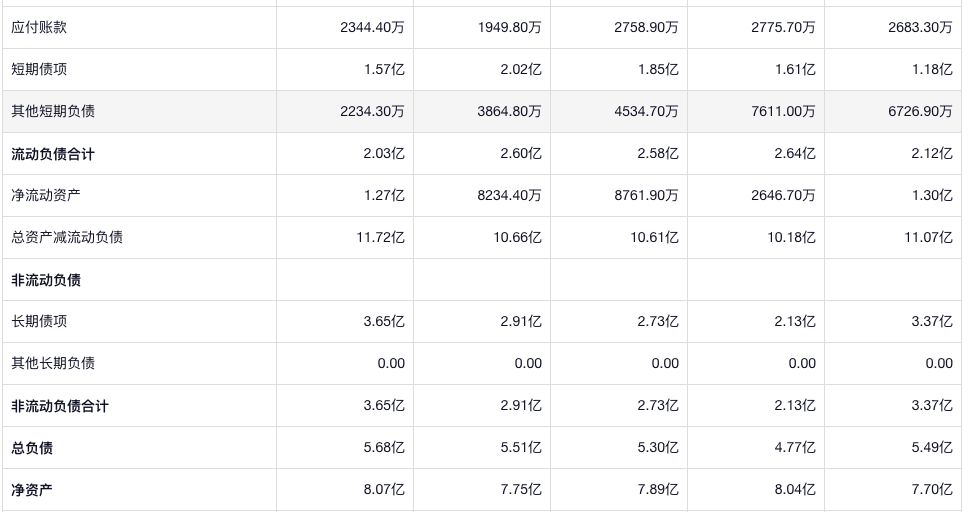
Task: Click the 2.02亿 short-term debt value
Action: click(522, 70)
